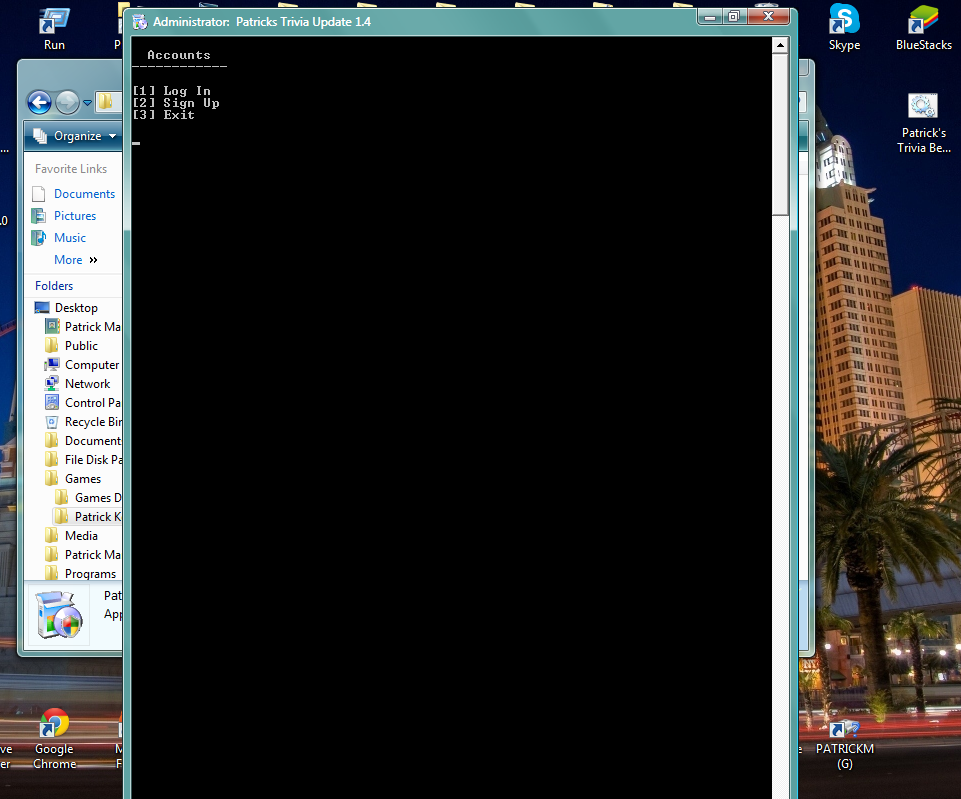The image size is (961, 799).
Task: Click the Accounts heading in console
Action: [179, 55]
